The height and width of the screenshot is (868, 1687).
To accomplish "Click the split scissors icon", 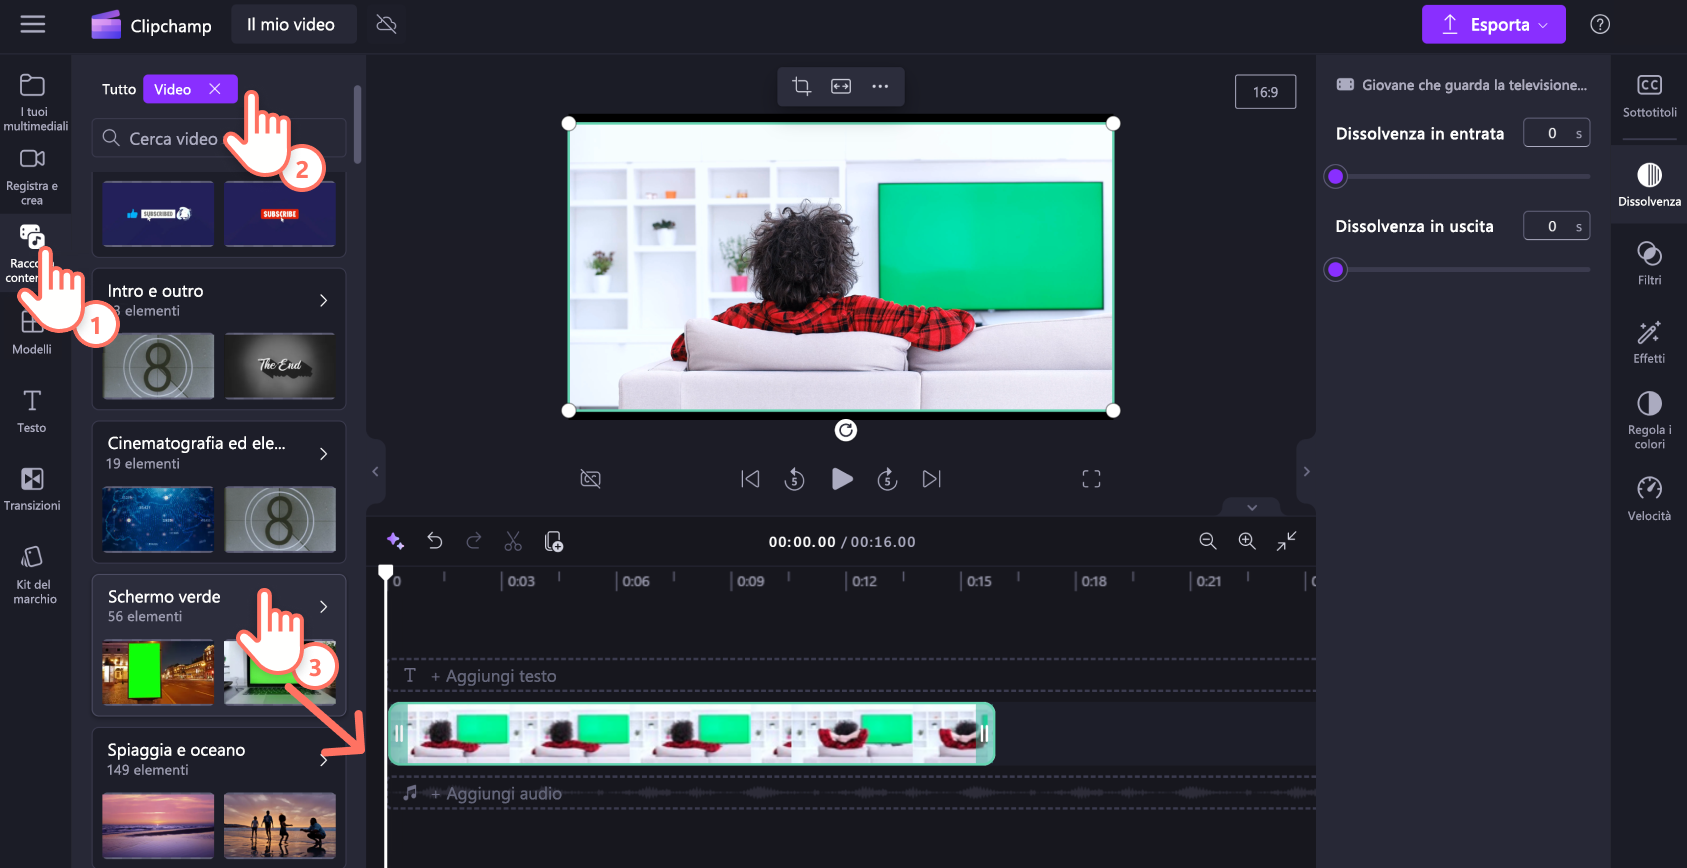I will pyautogui.click(x=513, y=541).
